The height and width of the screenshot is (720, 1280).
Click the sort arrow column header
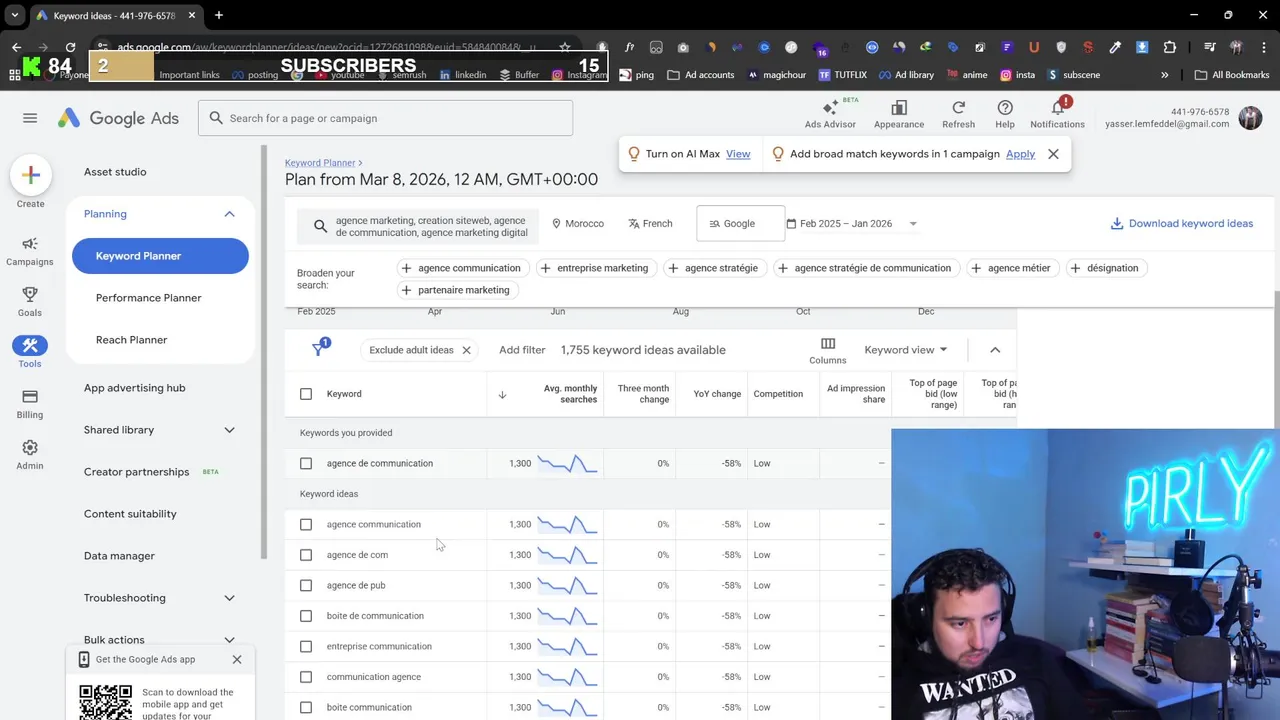502,394
